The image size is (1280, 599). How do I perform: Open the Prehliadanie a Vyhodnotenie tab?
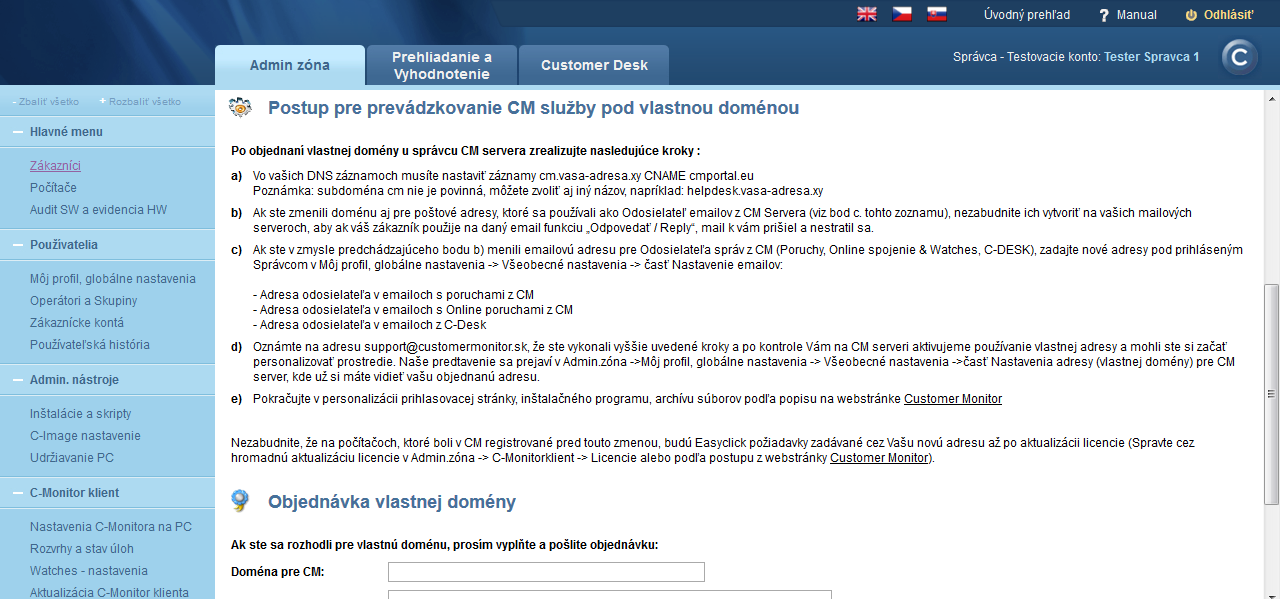(442, 65)
